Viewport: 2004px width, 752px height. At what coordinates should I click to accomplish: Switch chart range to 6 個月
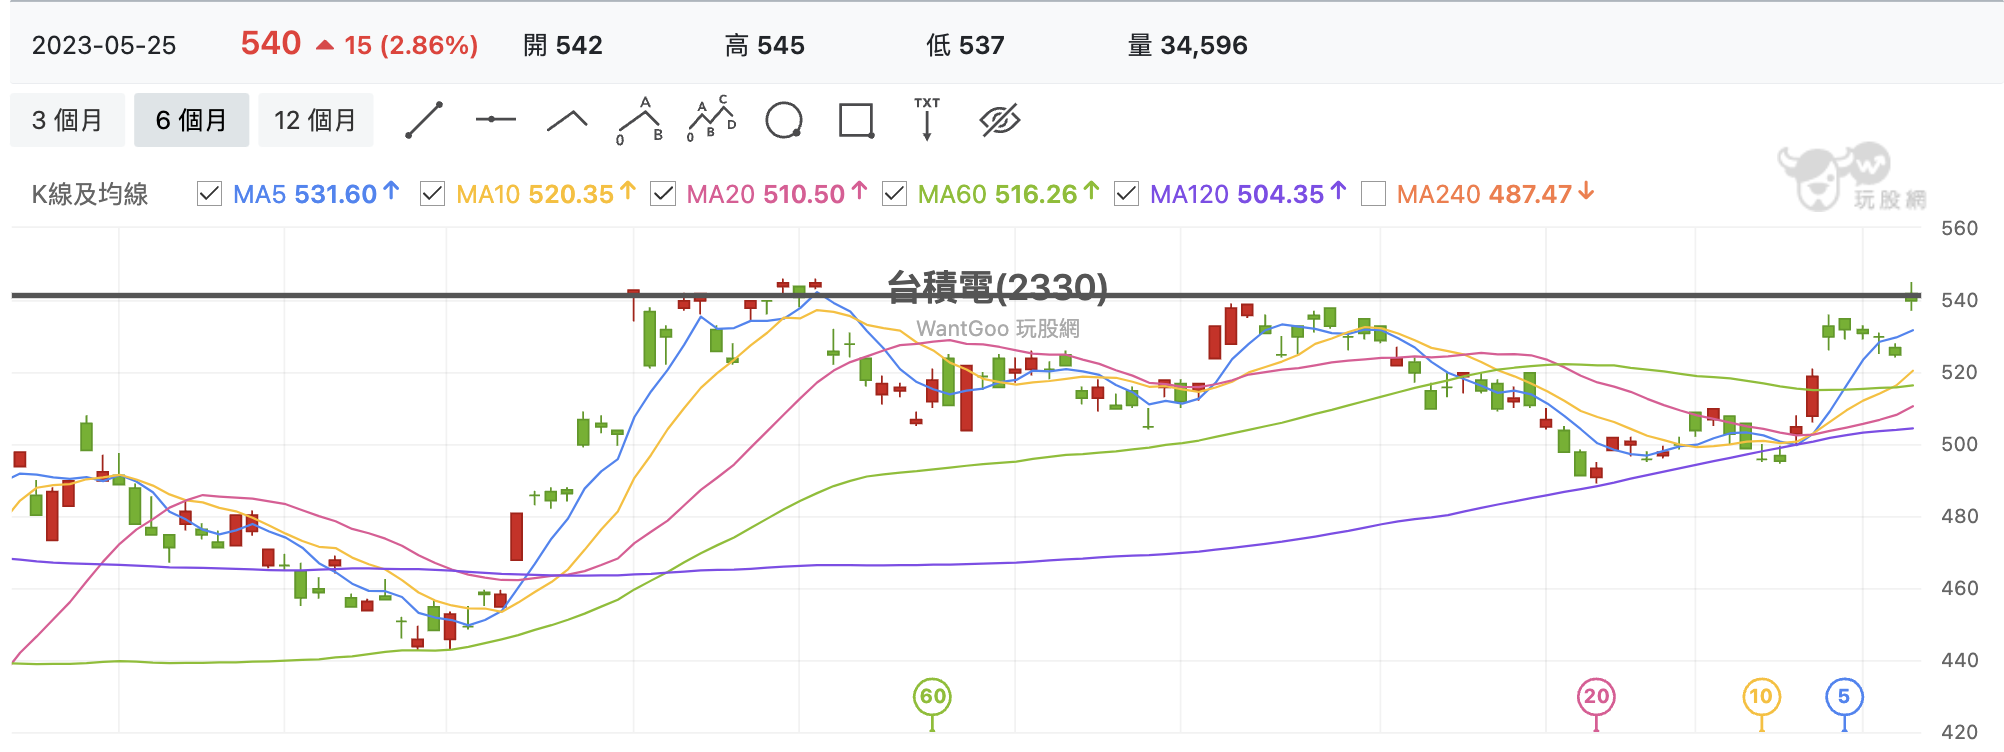(191, 120)
